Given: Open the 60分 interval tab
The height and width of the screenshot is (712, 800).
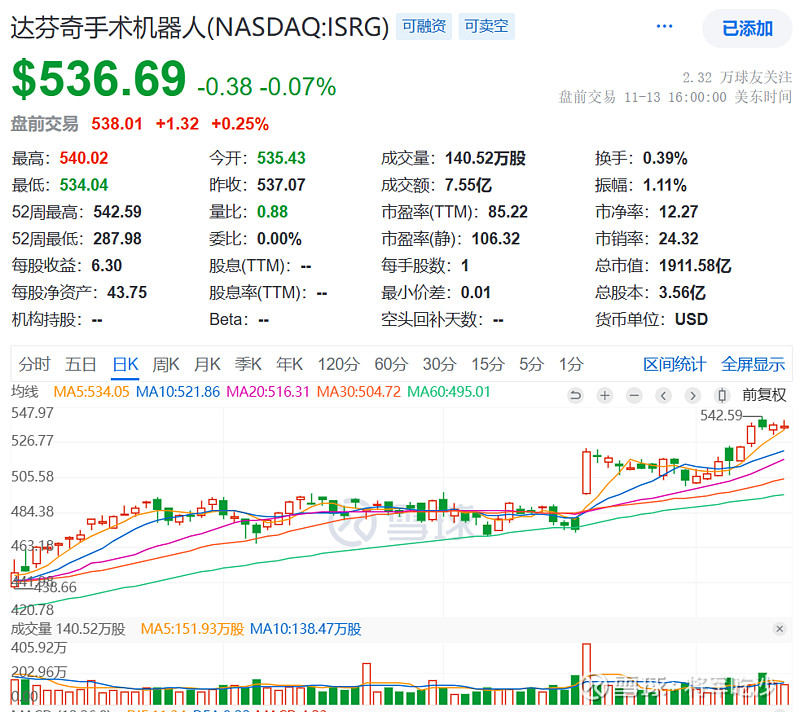Looking at the screenshot, I should click(391, 364).
